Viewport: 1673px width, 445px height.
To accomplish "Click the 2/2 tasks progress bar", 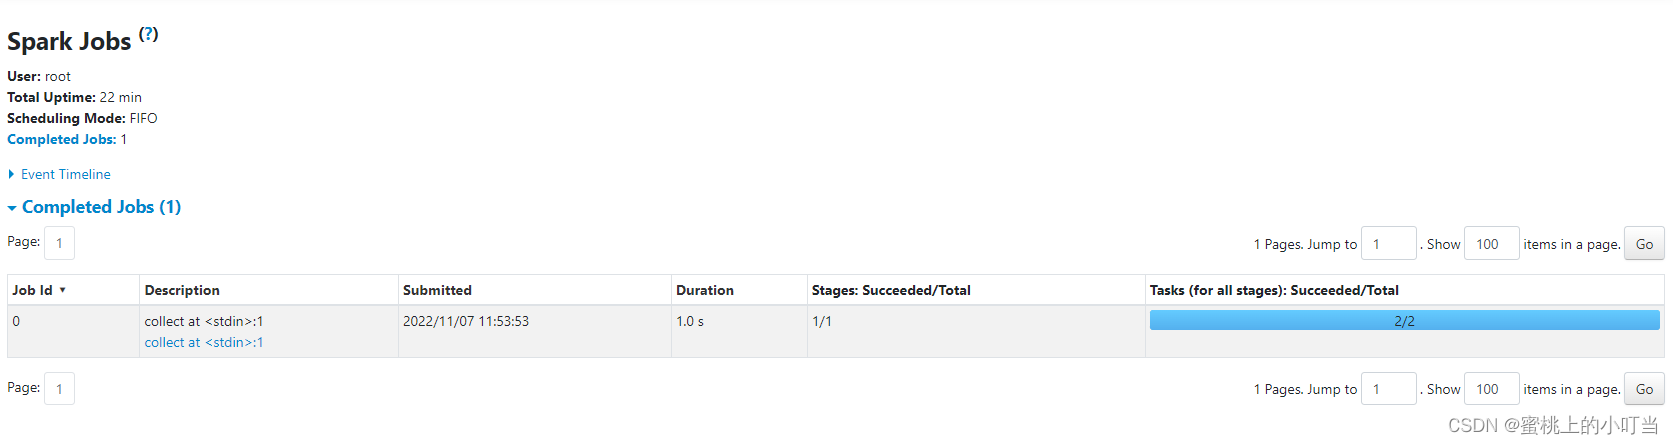I will [x=1404, y=321].
